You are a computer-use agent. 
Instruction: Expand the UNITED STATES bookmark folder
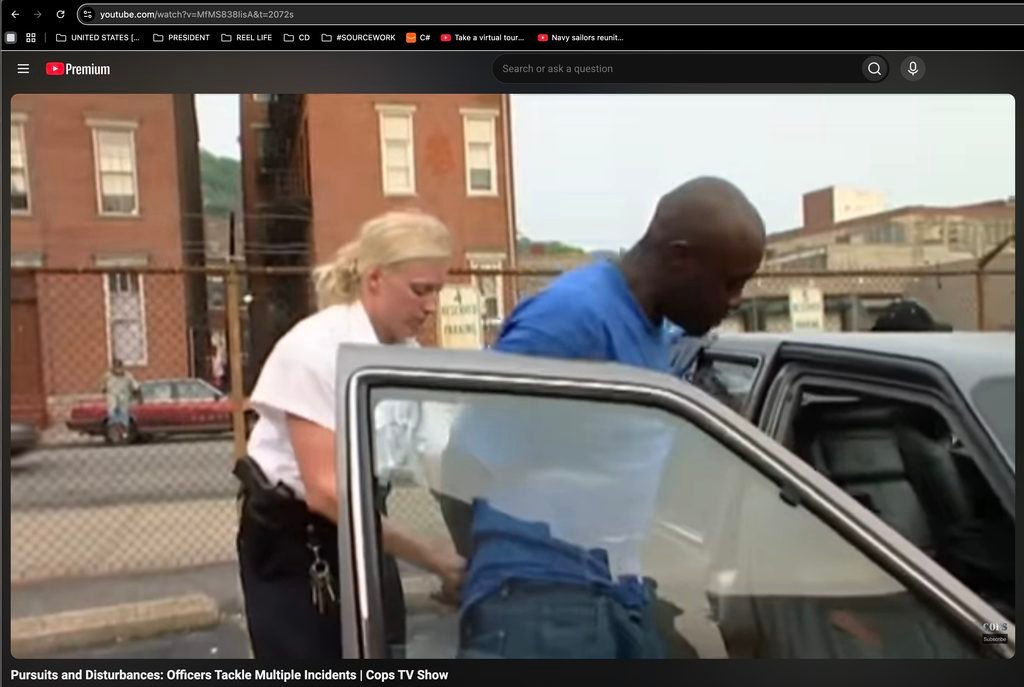98,37
